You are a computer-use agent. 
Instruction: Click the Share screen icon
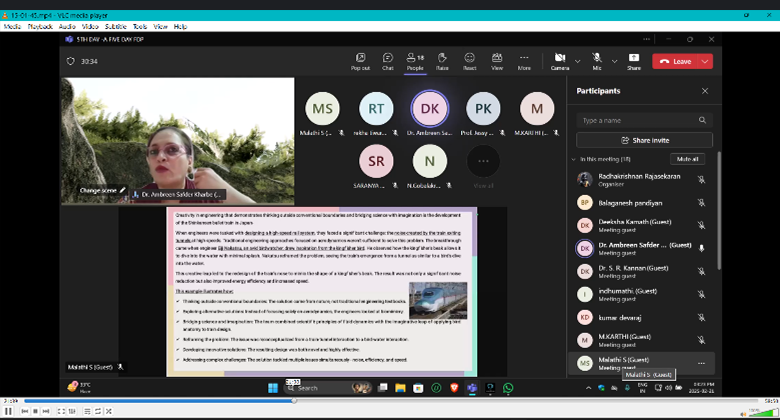pos(633,60)
